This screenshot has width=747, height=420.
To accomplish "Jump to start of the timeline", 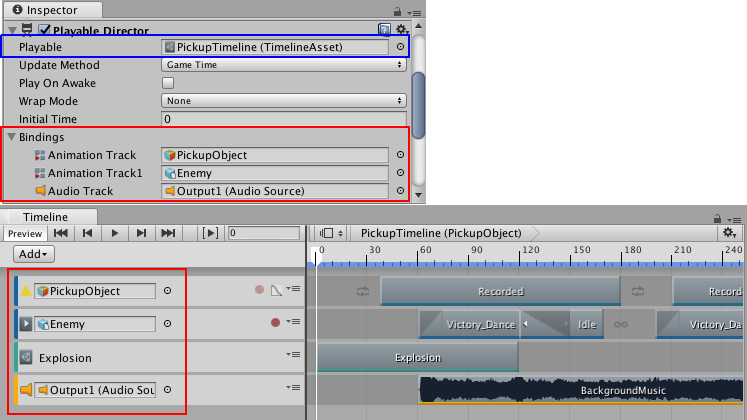I will coord(61,233).
